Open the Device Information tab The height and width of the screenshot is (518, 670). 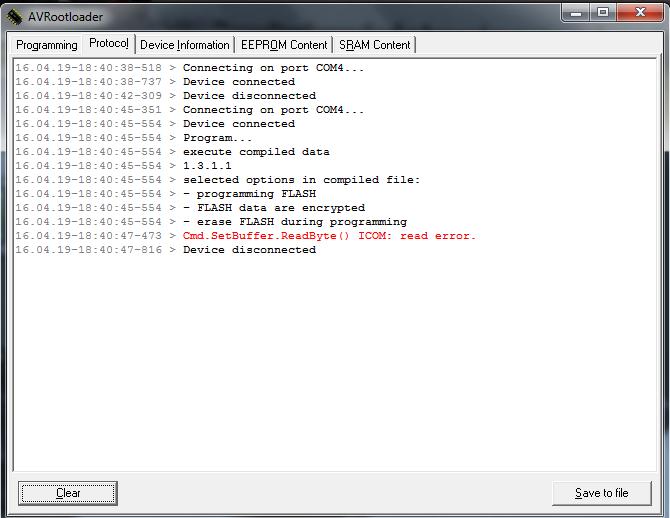185,45
